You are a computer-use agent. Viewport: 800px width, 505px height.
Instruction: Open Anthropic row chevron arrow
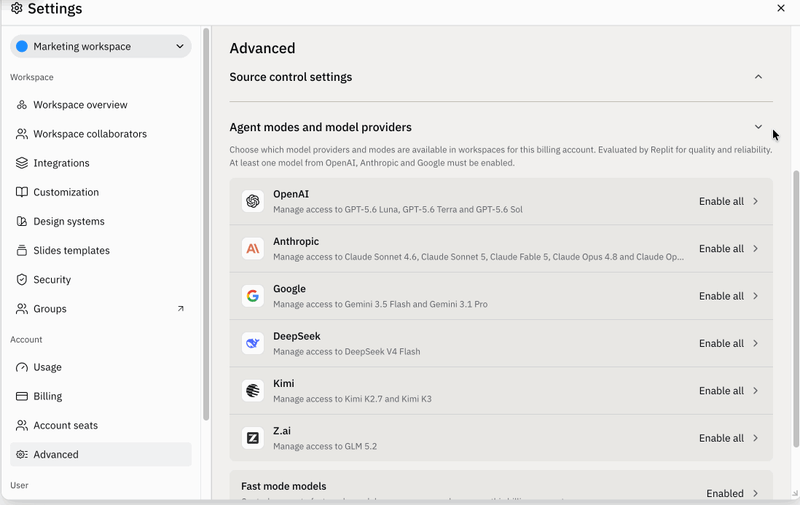(756, 248)
